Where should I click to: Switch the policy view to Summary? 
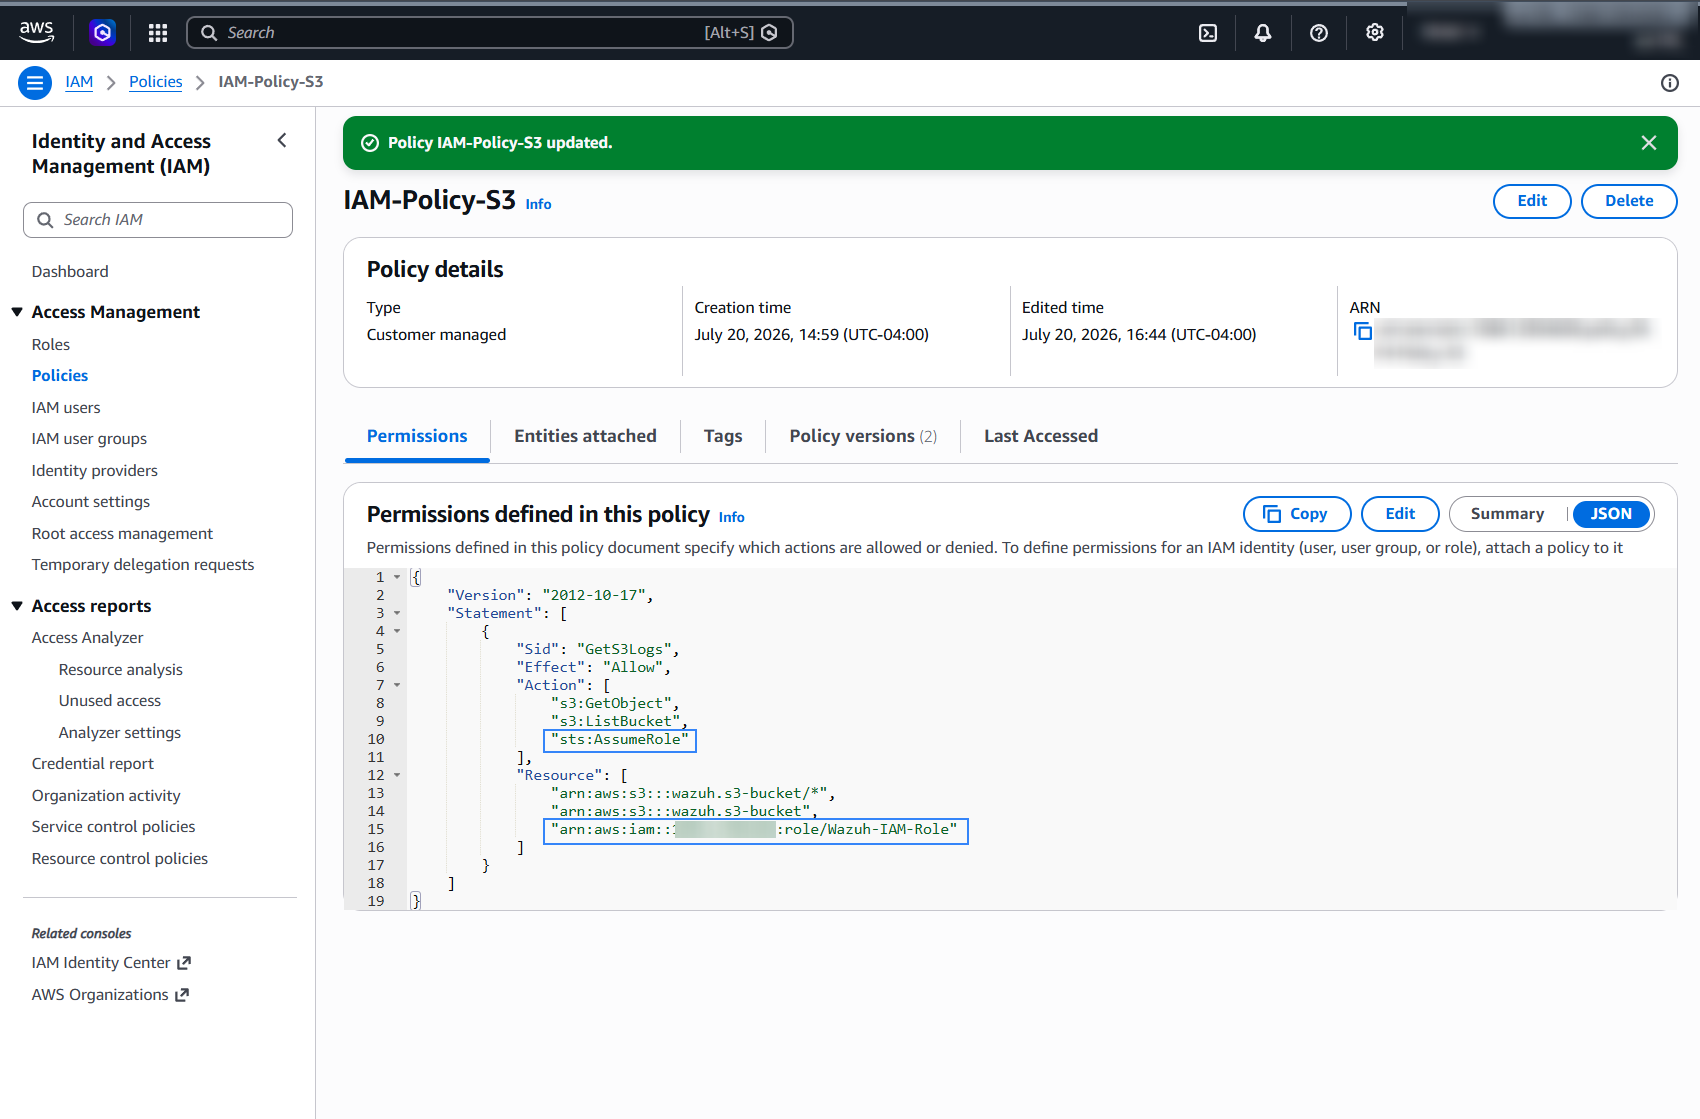pyautogui.click(x=1507, y=514)
